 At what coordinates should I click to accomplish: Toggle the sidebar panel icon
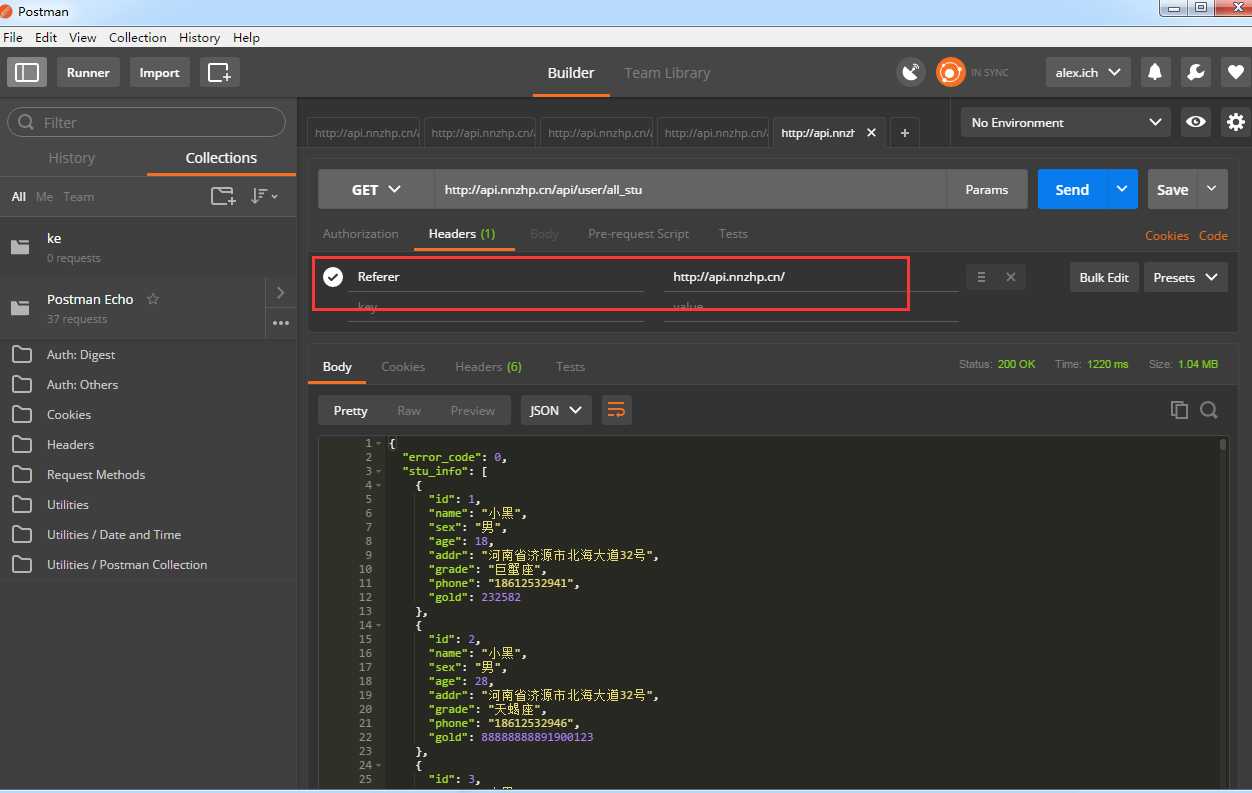pos(27,72)
